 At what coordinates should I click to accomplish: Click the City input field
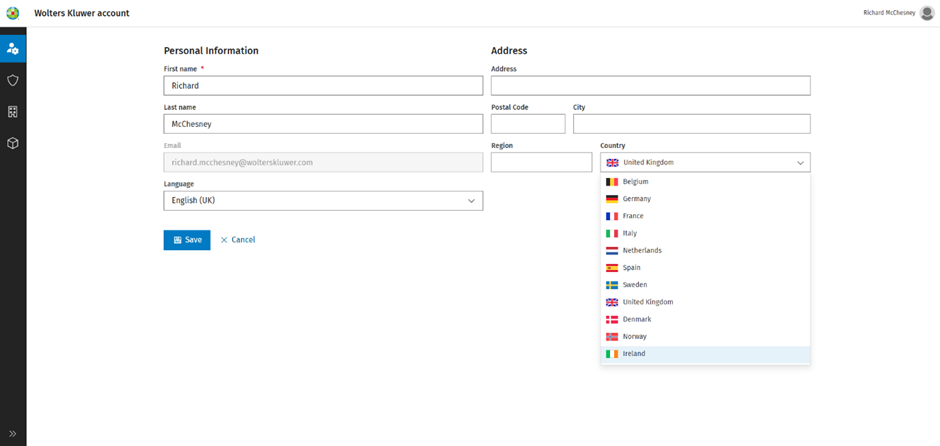(692, 124)
